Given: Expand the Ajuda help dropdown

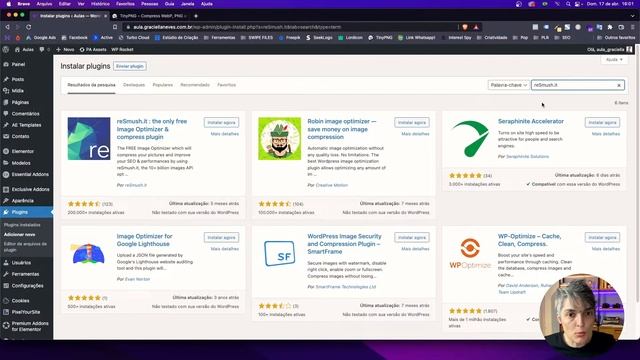Looking at the screenshot, I should coord(614,60).
